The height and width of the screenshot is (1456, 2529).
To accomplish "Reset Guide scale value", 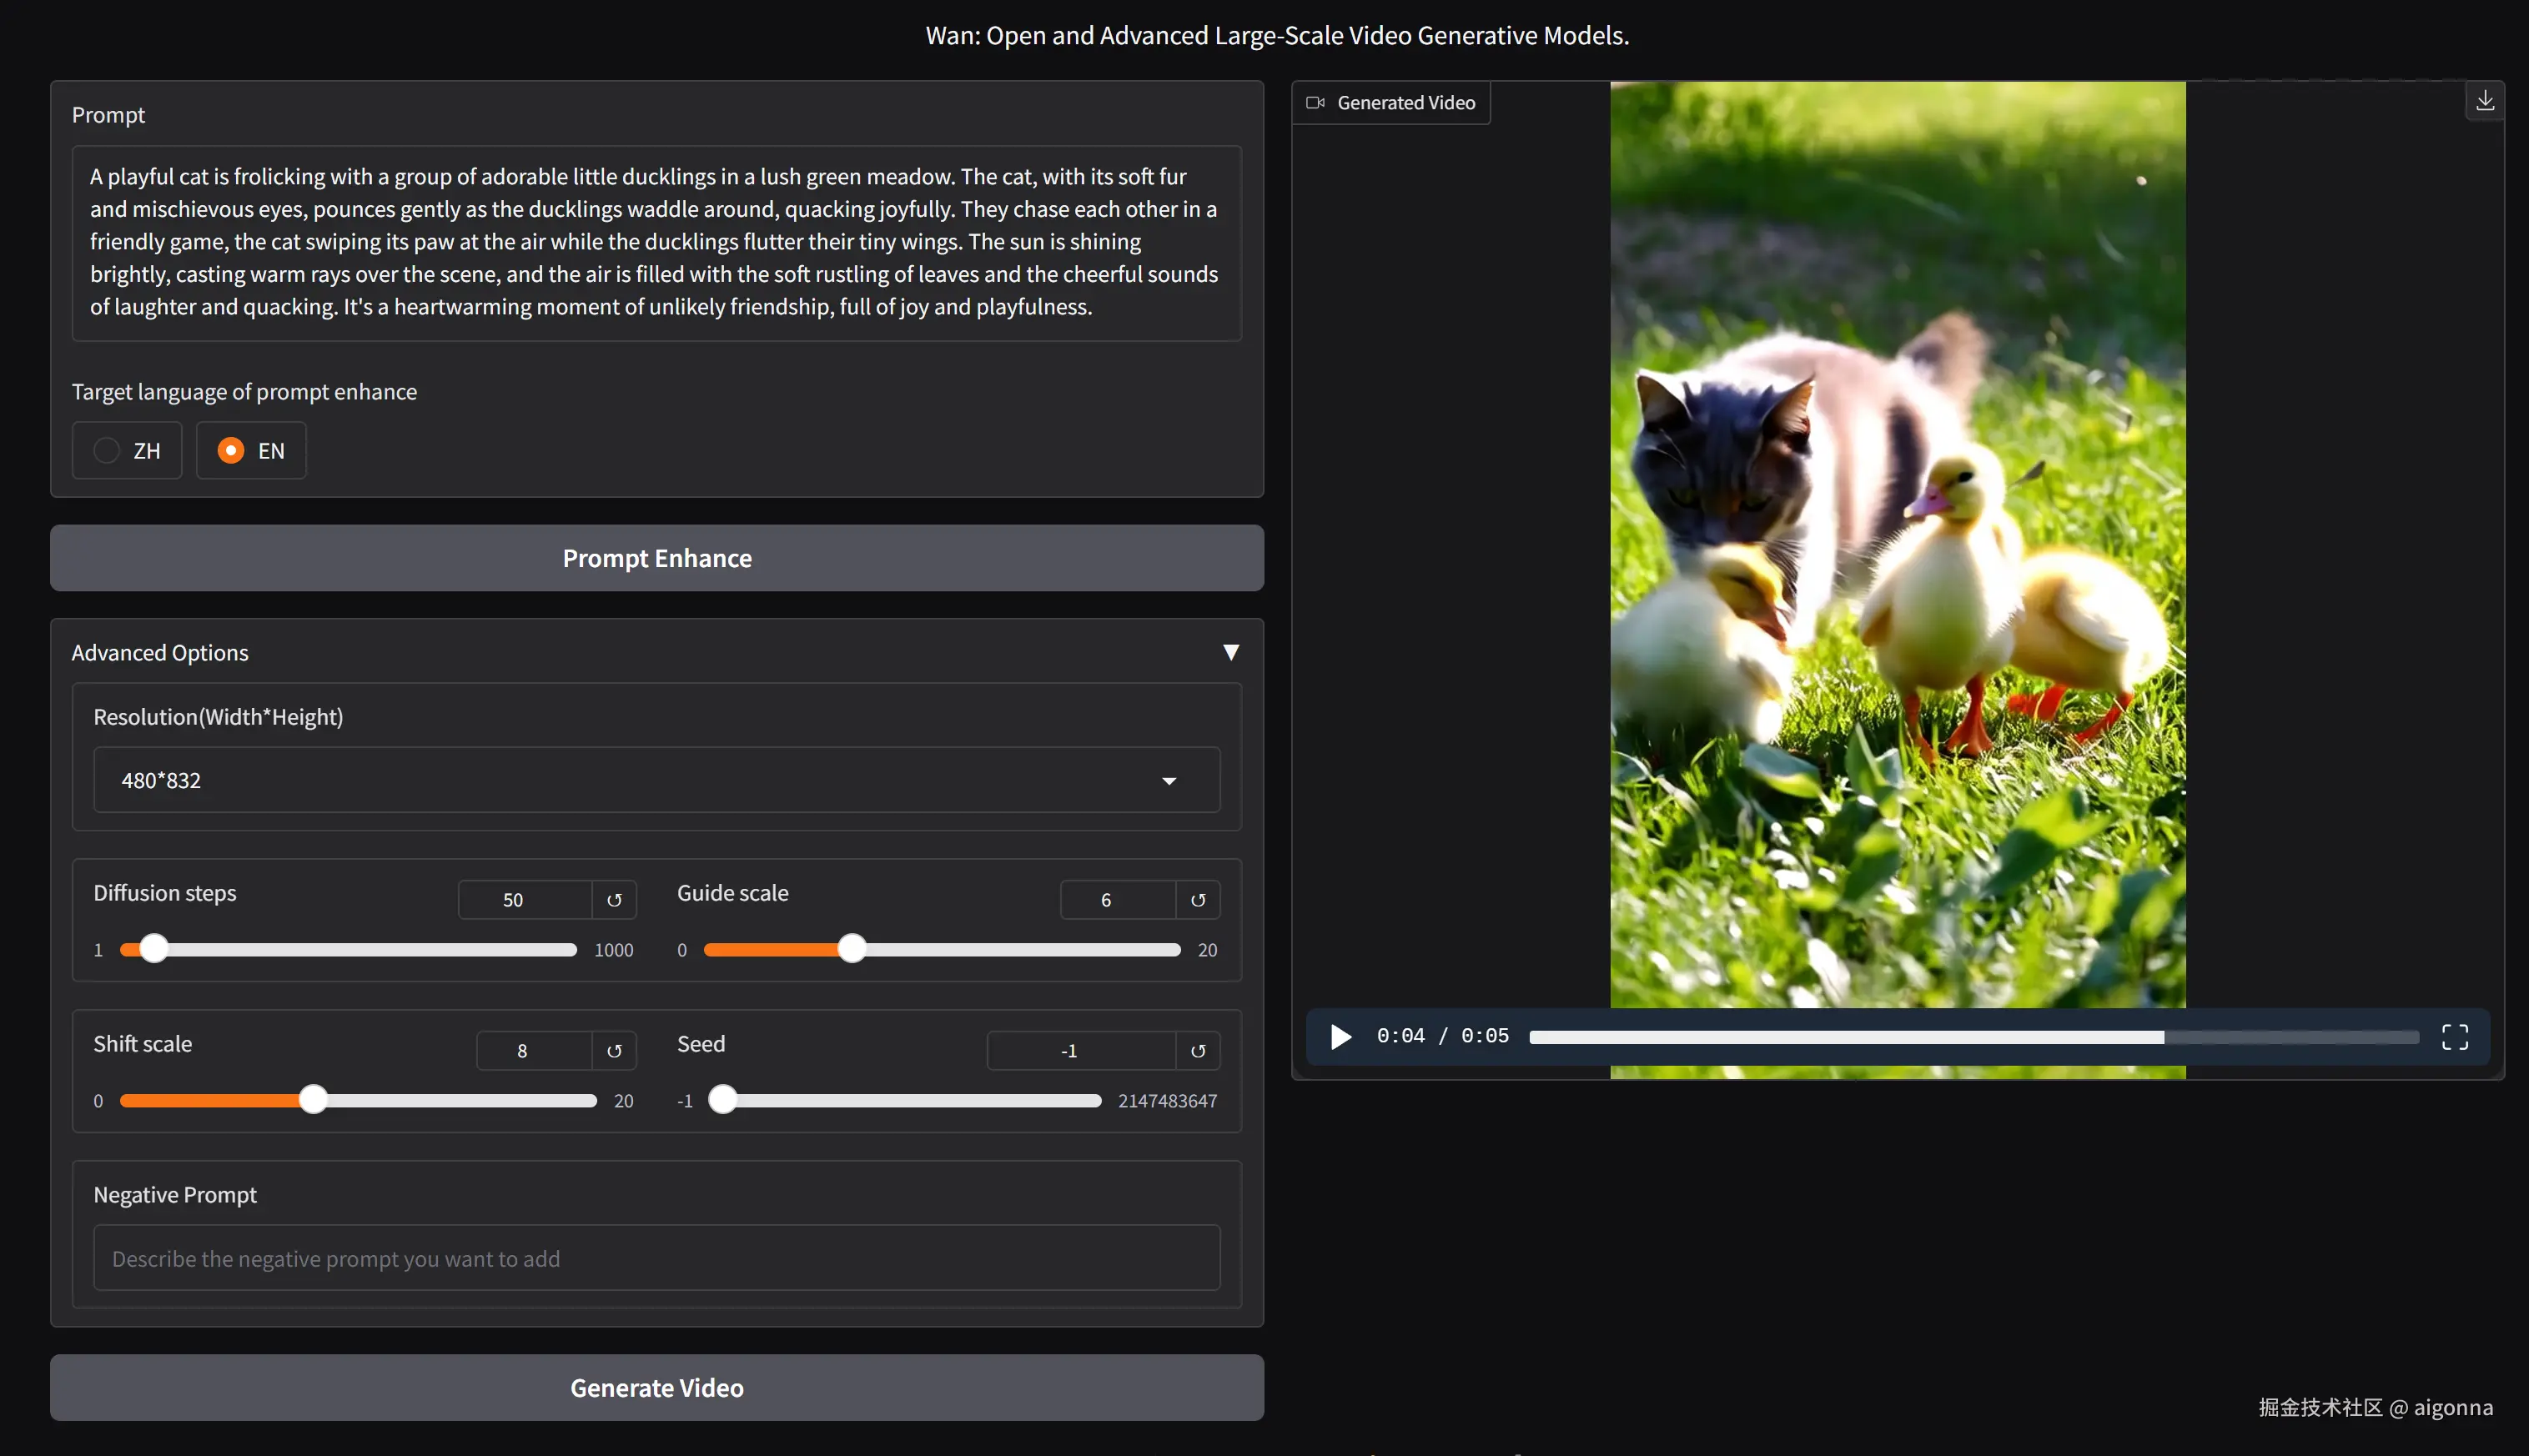I will coord(1197,900).
